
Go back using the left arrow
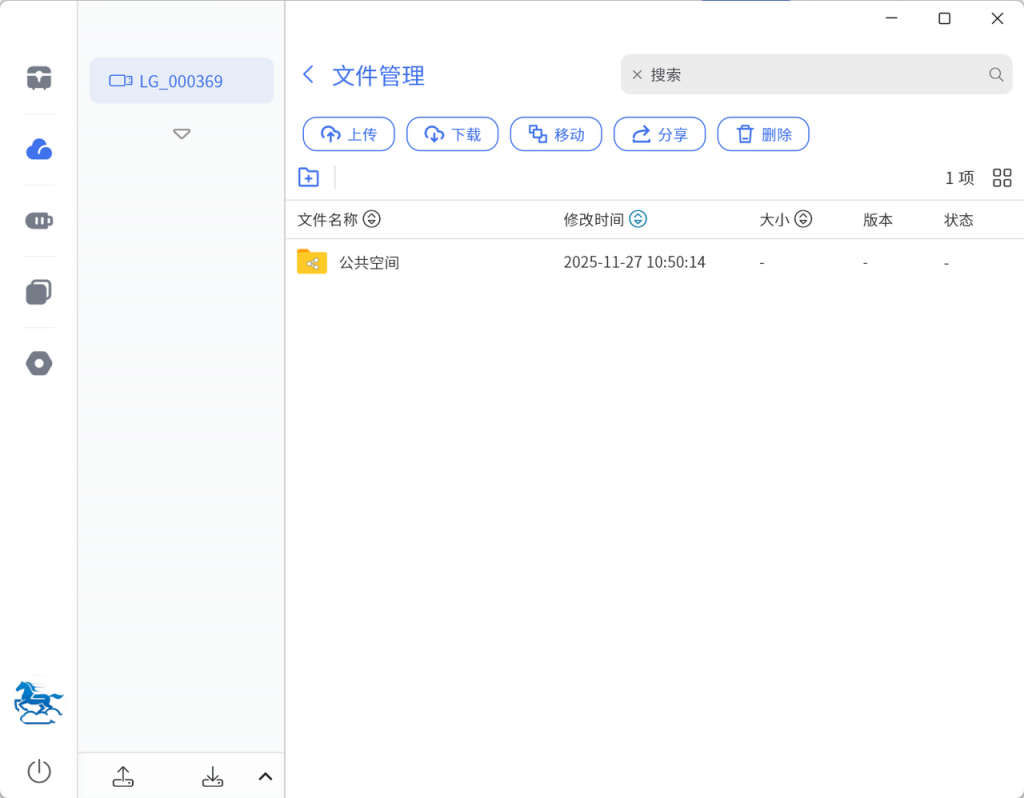coord(309,75)
